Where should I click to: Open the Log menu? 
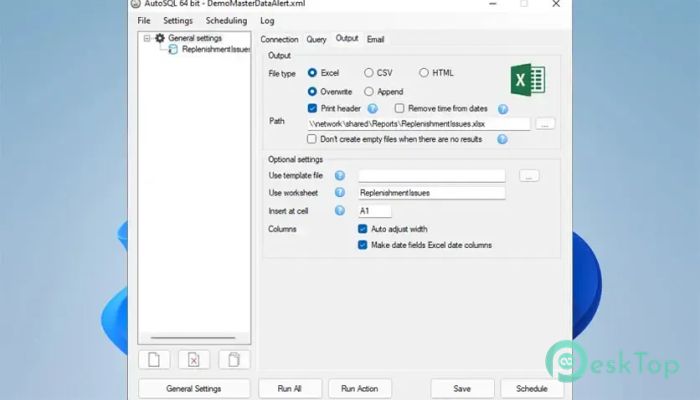click(267, 21)
